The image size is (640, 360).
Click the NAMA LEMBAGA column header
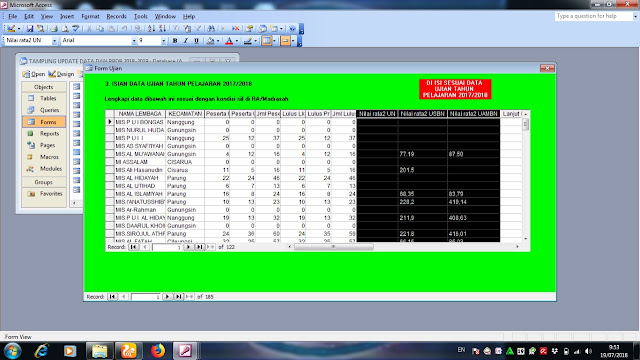click(x=140, y=113)
